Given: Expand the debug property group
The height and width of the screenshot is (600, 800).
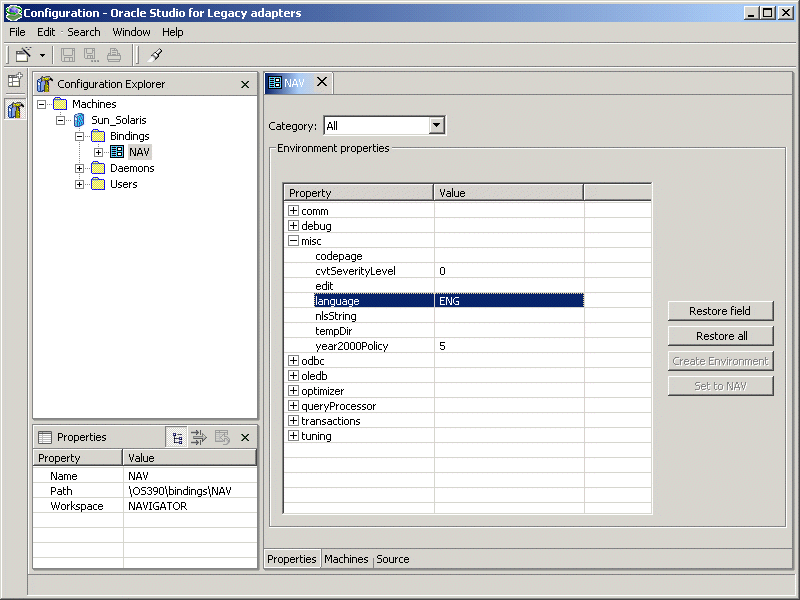Looking at the screenshot, I should (x=293, y=226).
